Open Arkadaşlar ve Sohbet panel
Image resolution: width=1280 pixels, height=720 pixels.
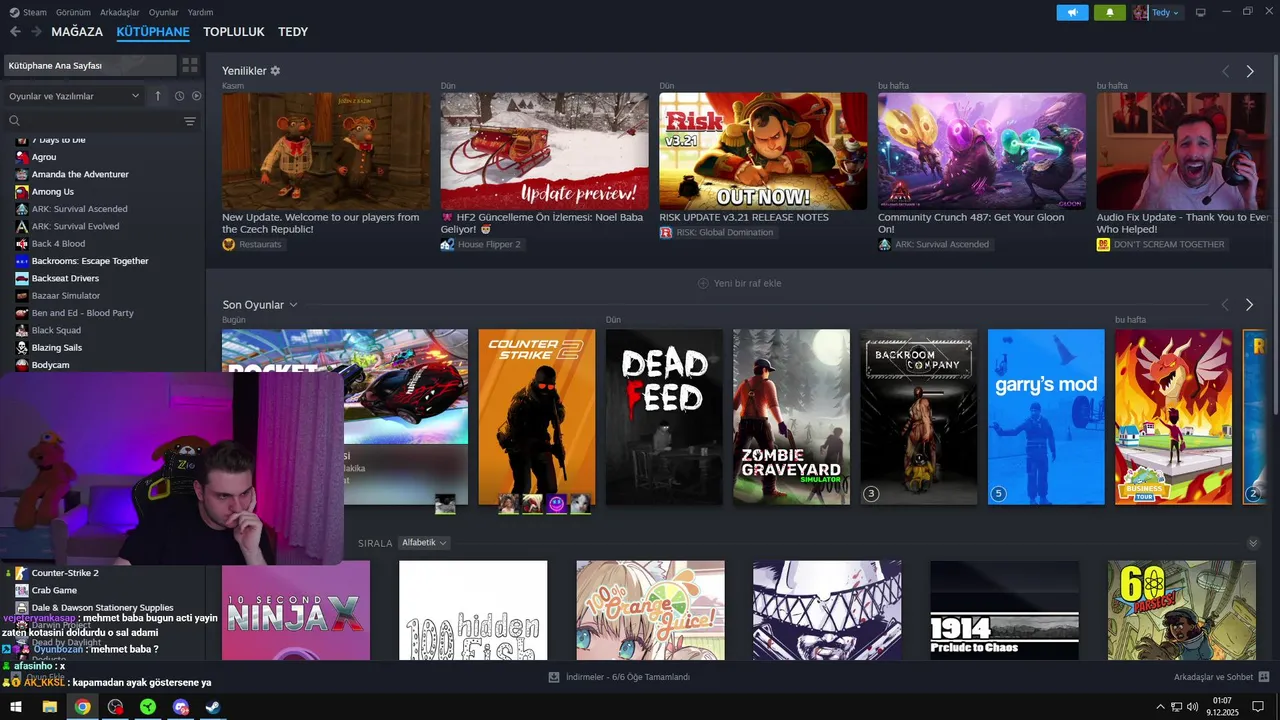(x=1221, y=677)
